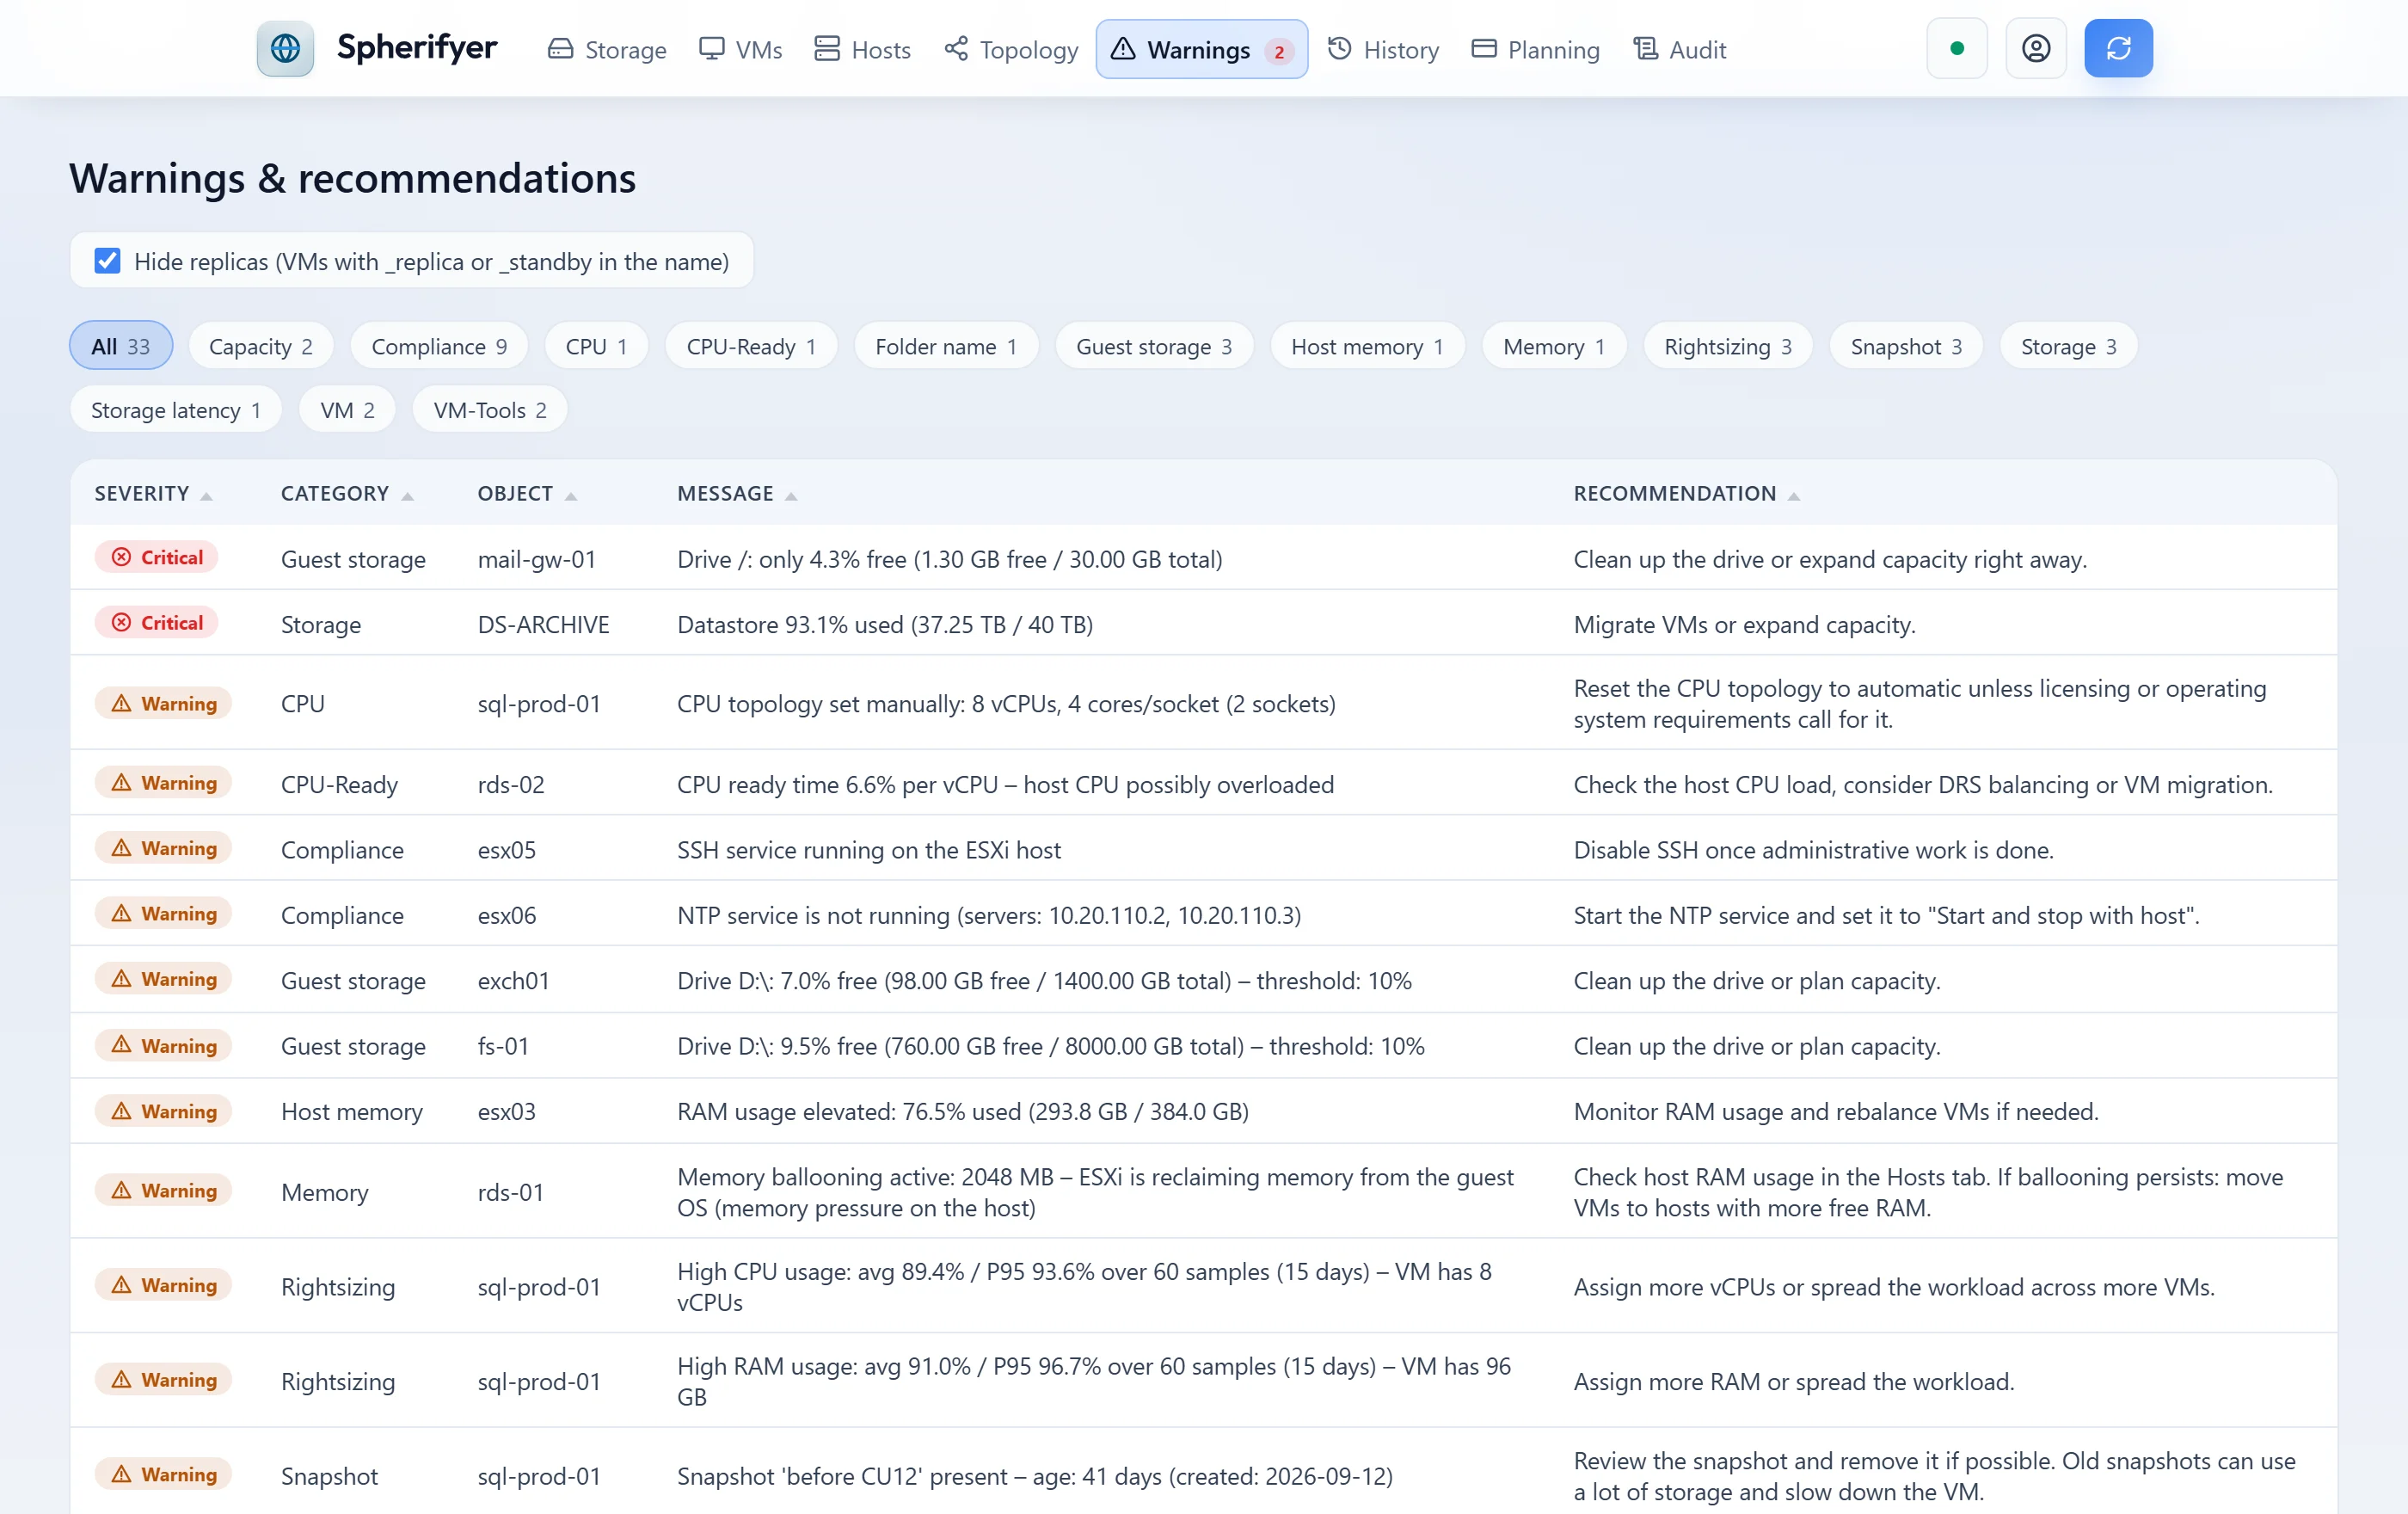The width and height of the screenshot is (2408, 1514).
Task: Select the Guest storage 3 filter
Action: 1154,346
